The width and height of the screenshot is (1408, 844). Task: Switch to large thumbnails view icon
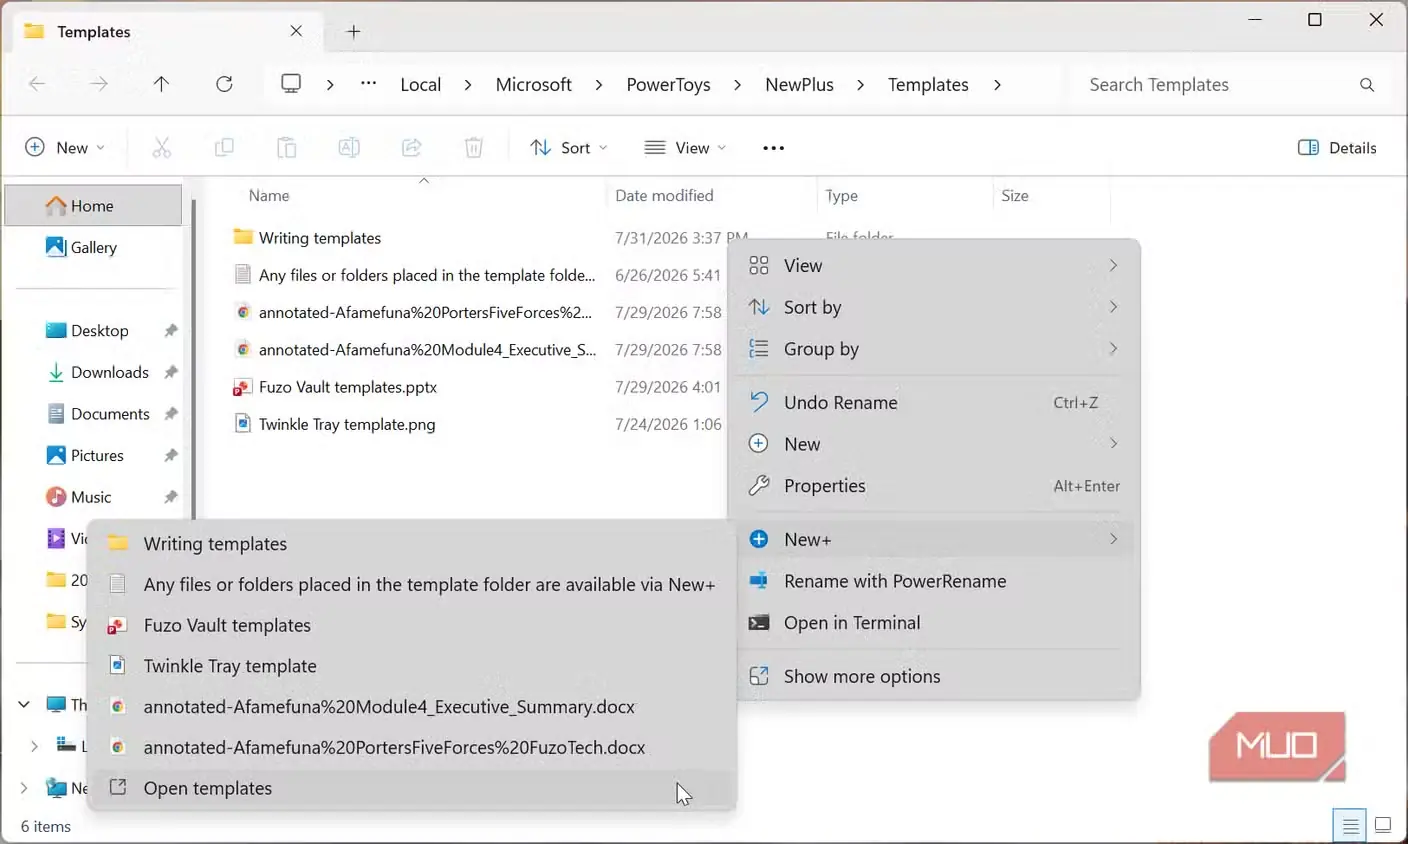click(x=1383, y=826)
